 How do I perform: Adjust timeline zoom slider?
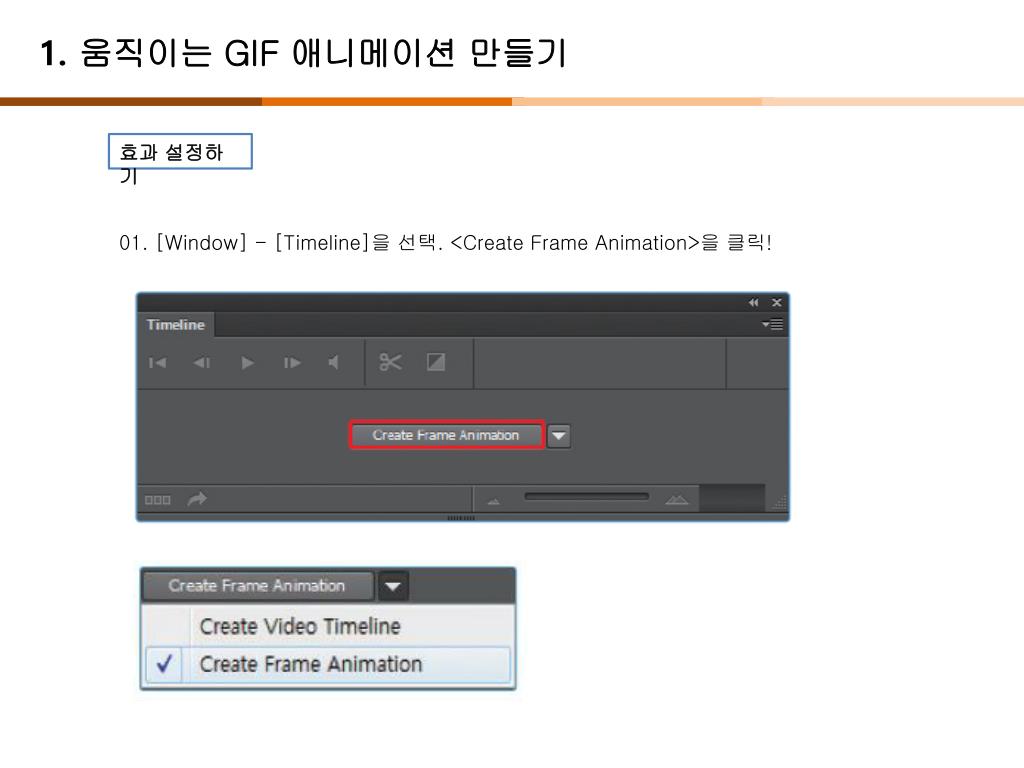pyautogui.click(x=586, y=497)
